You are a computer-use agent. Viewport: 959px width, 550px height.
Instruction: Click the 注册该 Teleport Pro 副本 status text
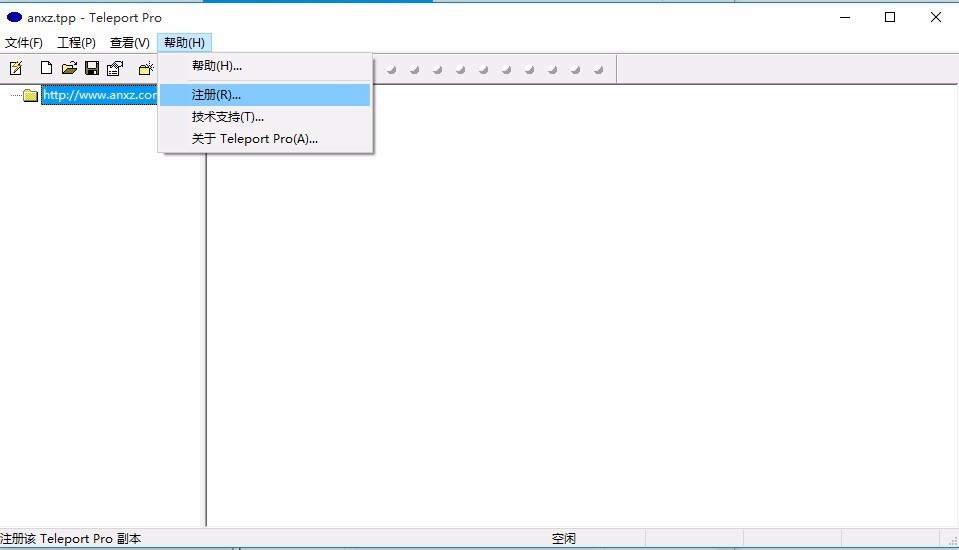click(x=70, y=538)
